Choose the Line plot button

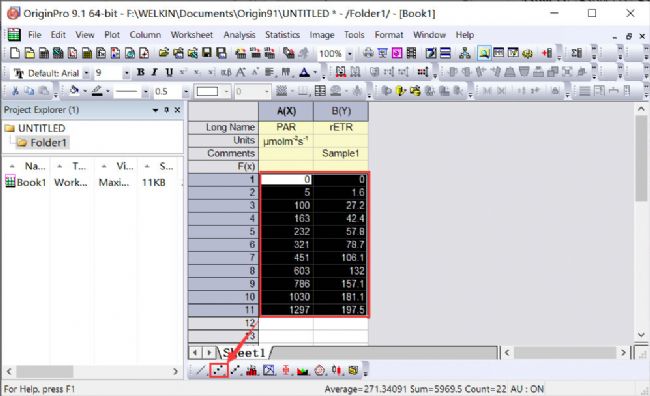tap(201, 370)
